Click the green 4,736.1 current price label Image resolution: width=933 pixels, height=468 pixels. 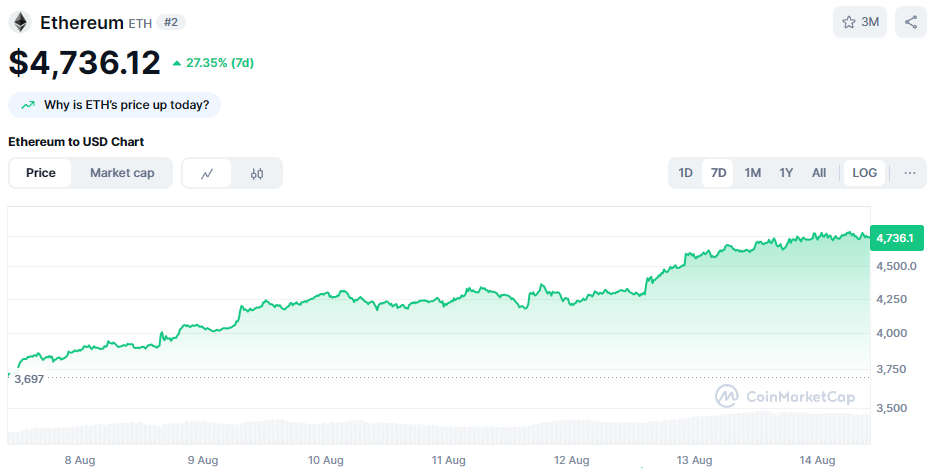[x=897, y=238]
